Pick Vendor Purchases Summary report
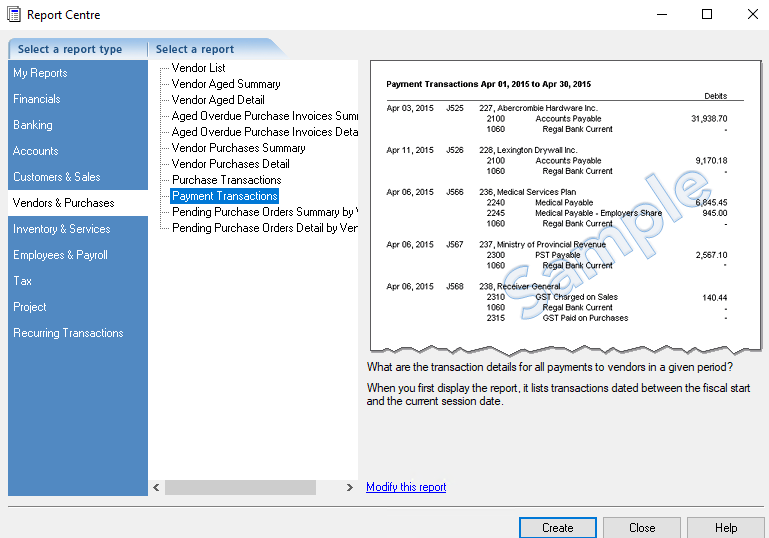This screenshot has height=538, width=769. 238,148
